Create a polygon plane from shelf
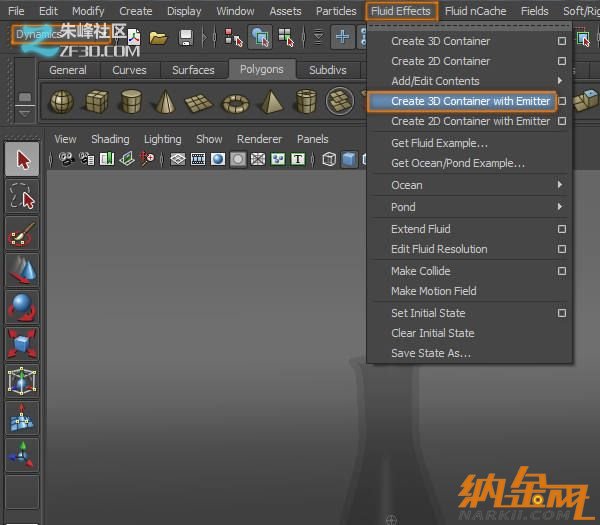 point(199,103)
